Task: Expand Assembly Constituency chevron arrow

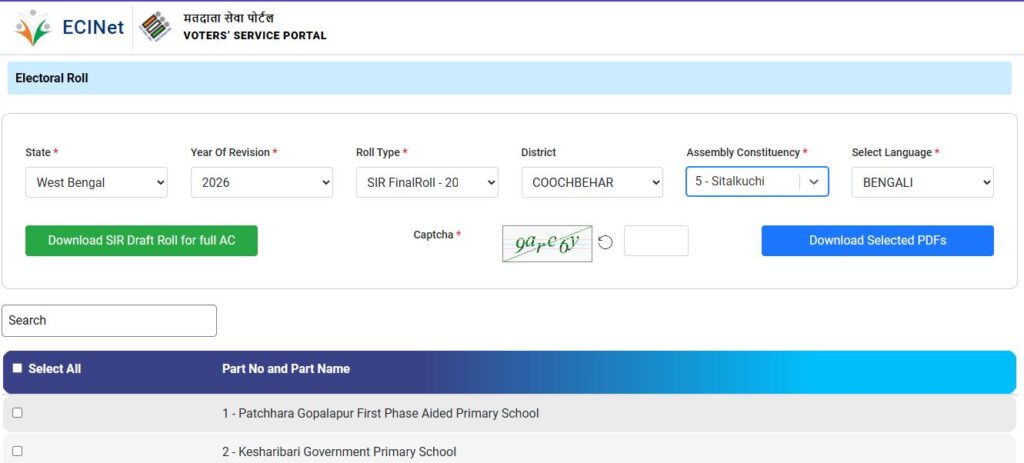Action: (814, 182)
